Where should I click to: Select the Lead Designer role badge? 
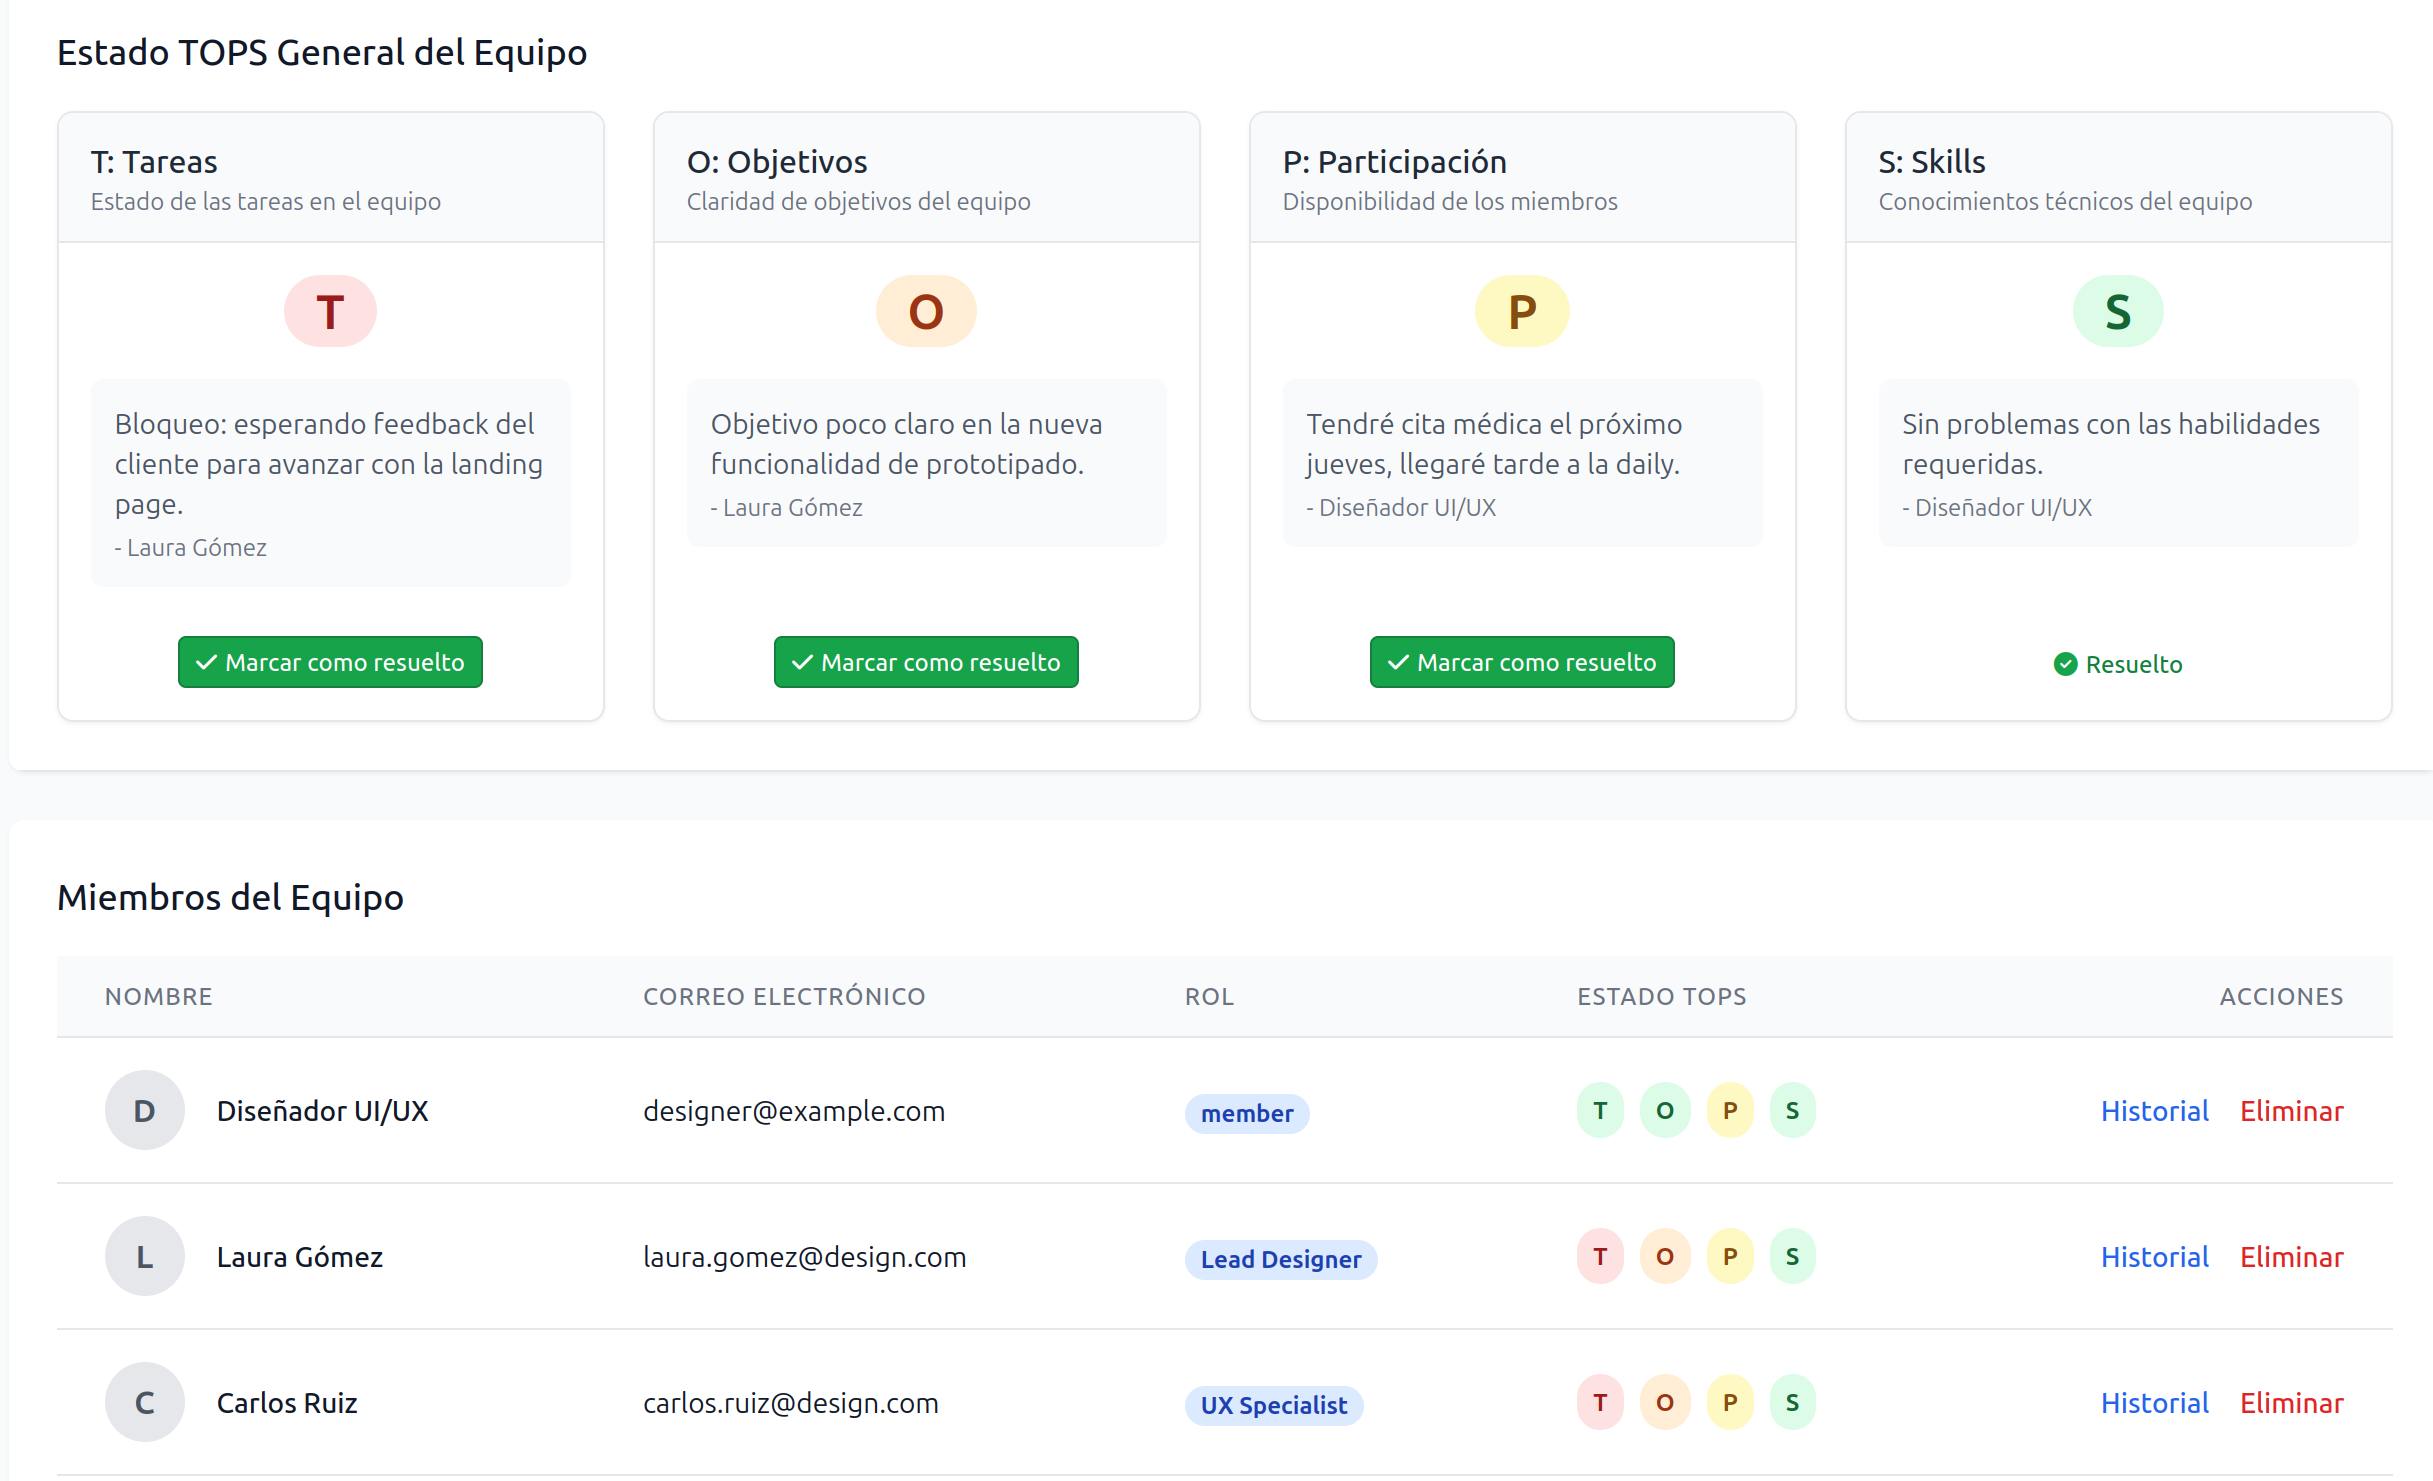tap(1281, 1259)
